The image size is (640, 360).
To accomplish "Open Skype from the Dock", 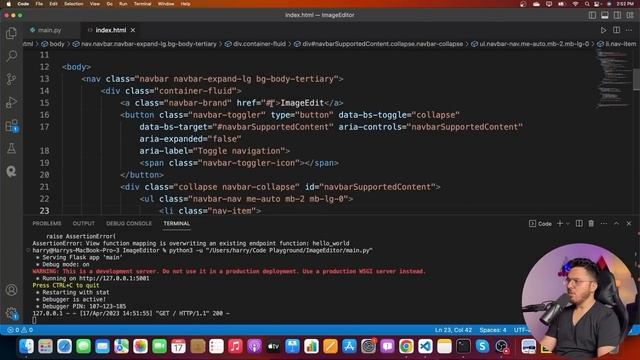I will pyautogui.click(x=482, y=346).
